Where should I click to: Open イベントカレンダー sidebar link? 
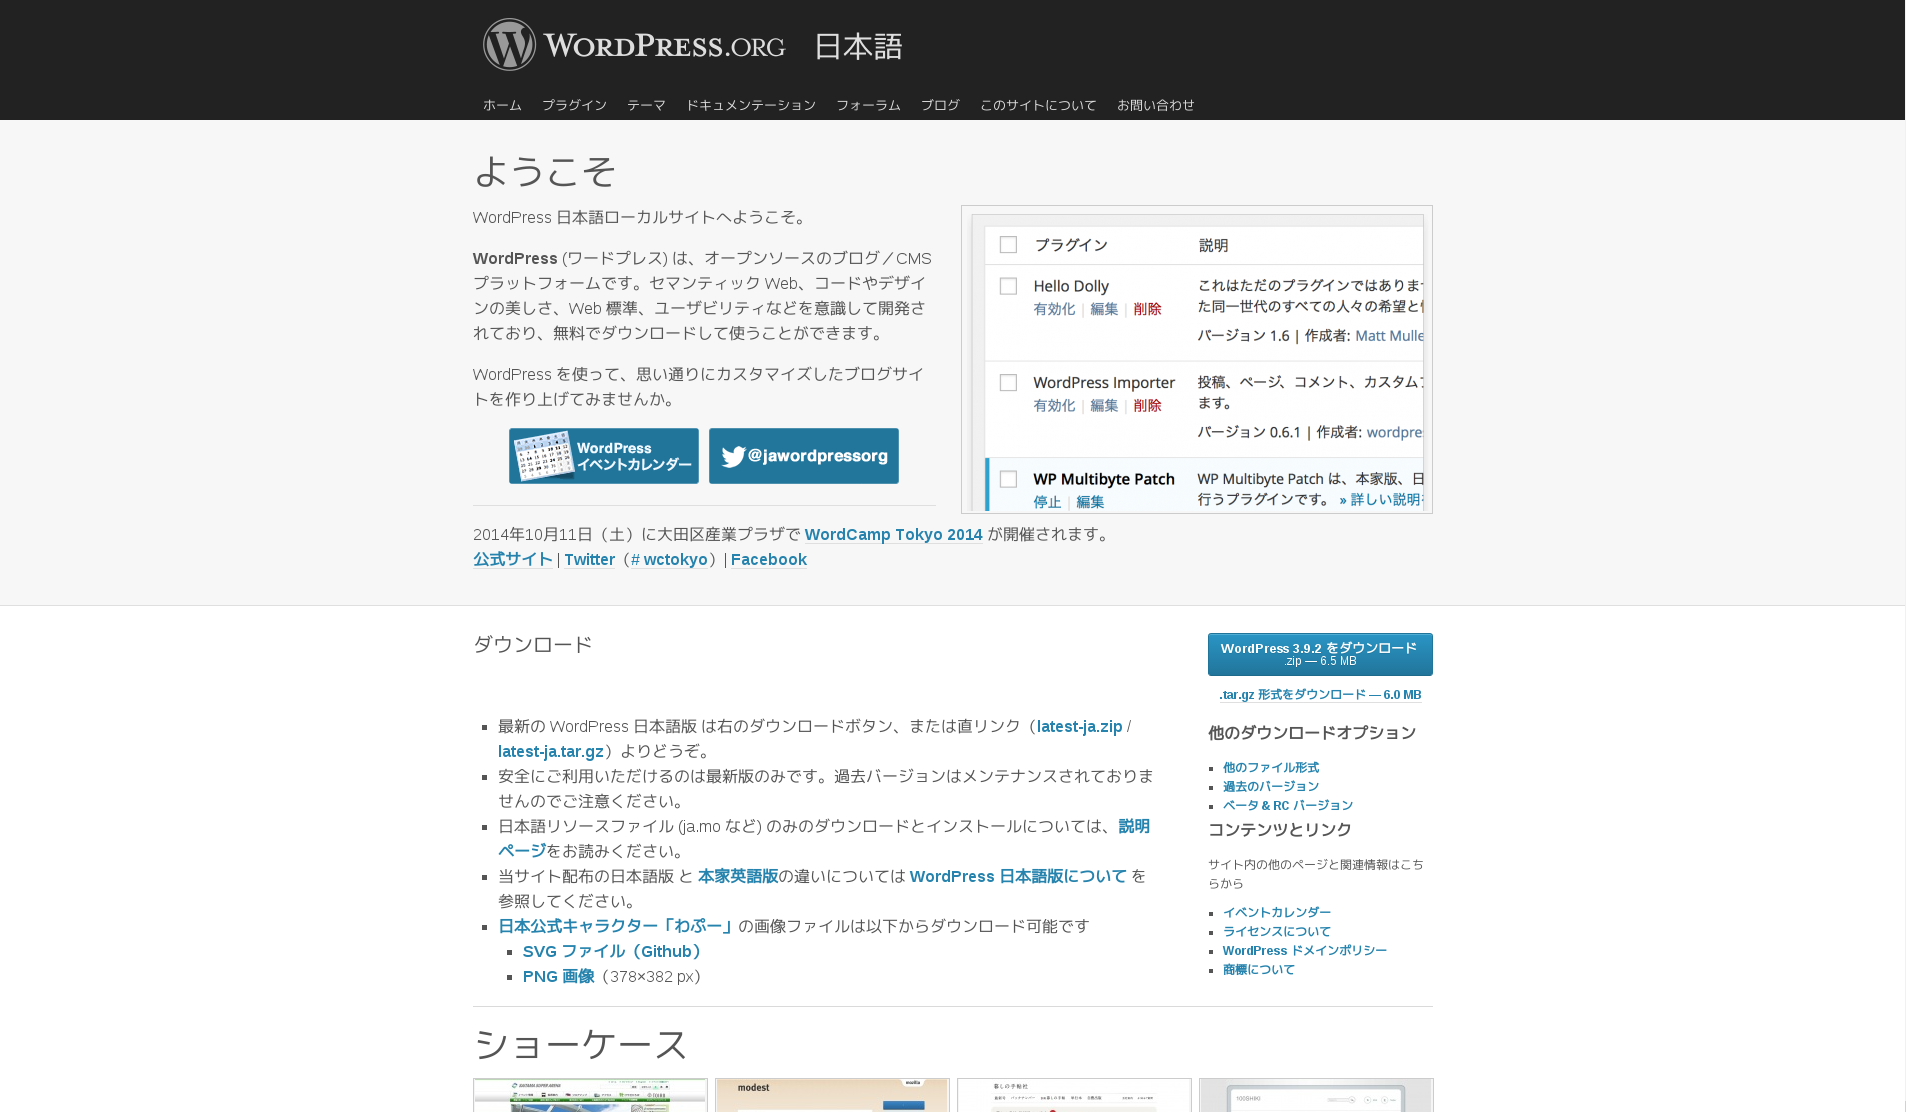(1277, 912)
